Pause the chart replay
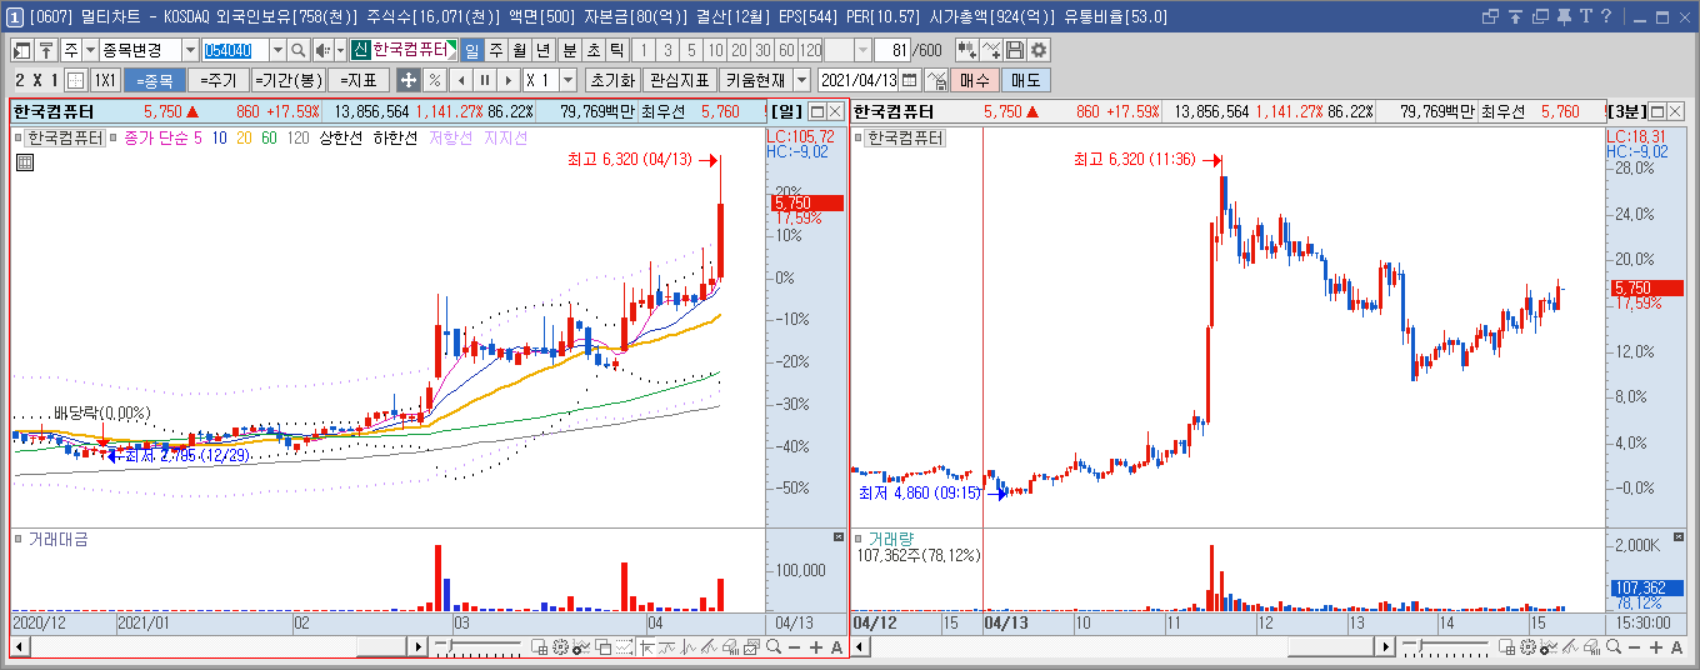Viewport: 1700px width, 670px height. coord(485,81)
